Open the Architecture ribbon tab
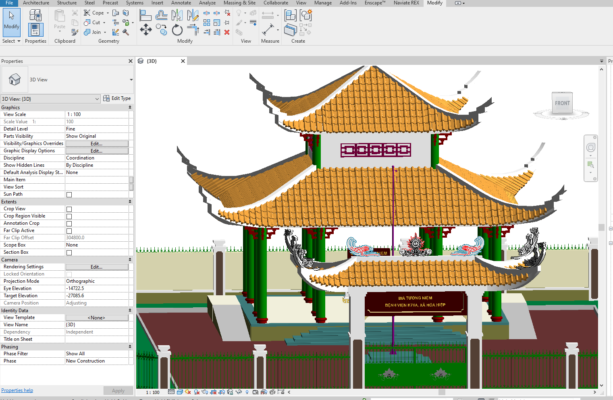613x400 pixels. 35,4
